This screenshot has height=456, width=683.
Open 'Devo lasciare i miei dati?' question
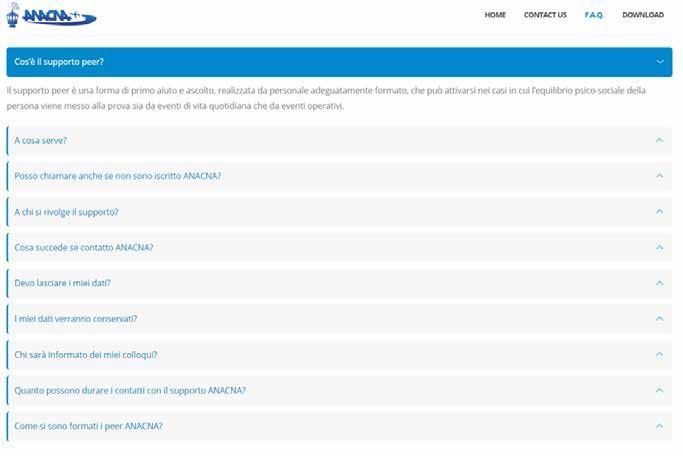pos(62,283)
